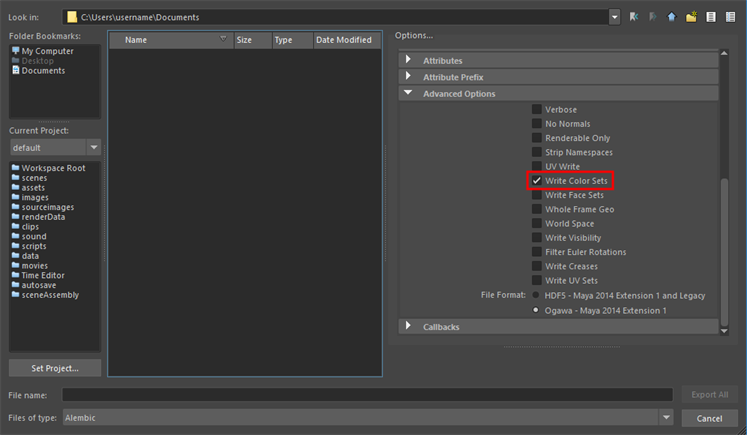Enable Write Face Sets checkbox
The width and height of the screenshot is (747, 435).
(536, 195)
